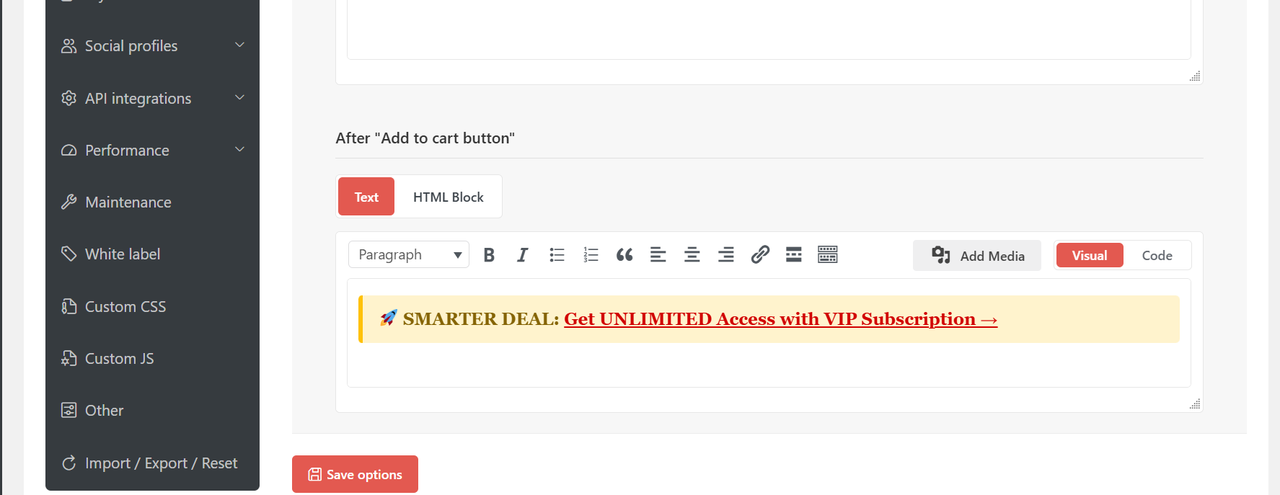Insert a bulleted list
This screenshot has width=1280, height=495.
tap(557, 255)
